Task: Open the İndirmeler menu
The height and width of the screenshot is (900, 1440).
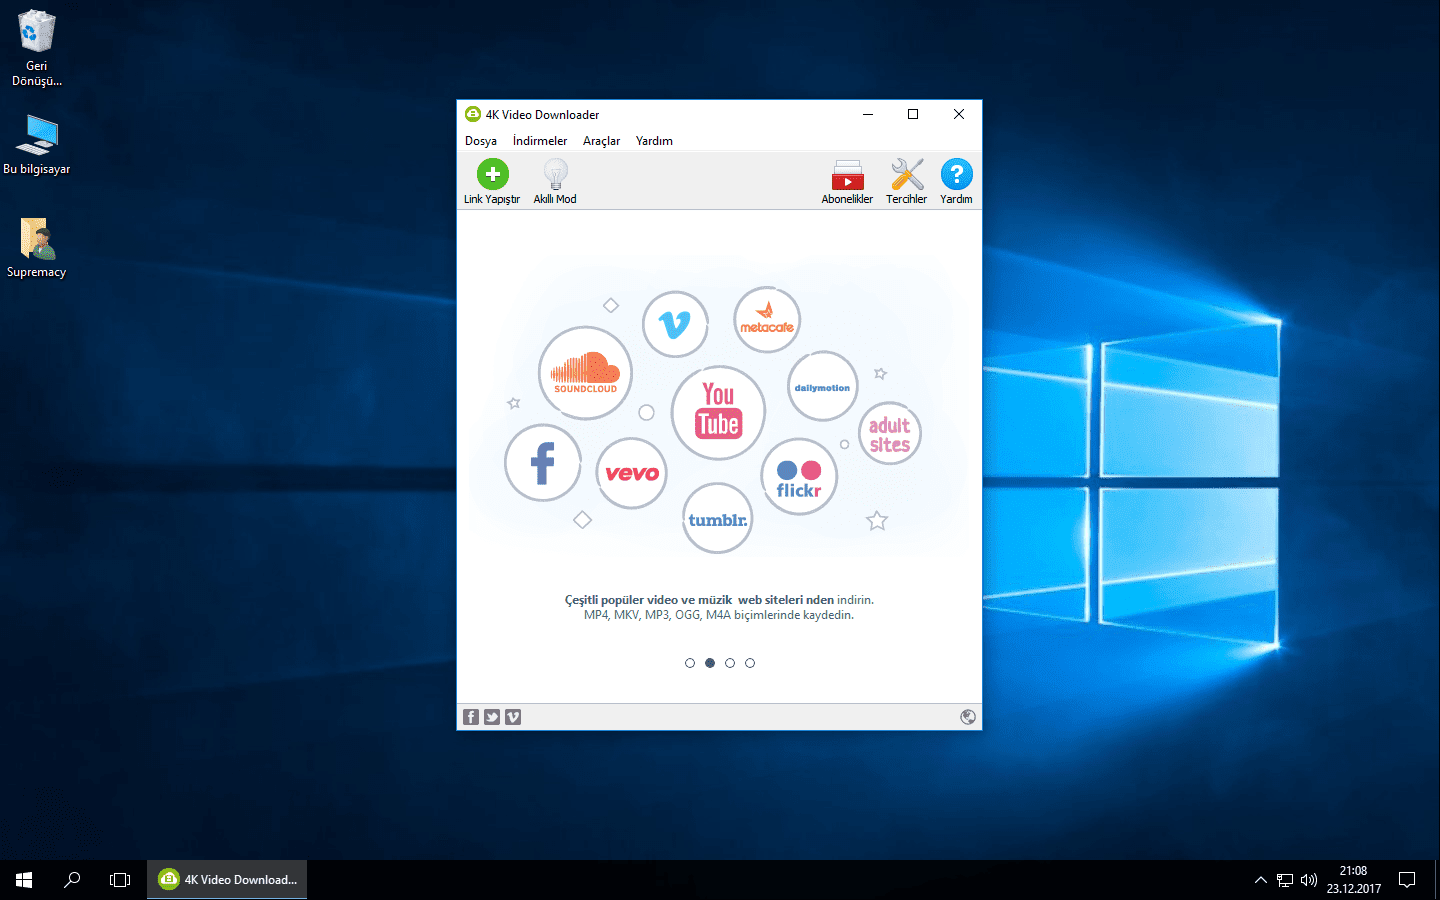Action: coord(540,141)
